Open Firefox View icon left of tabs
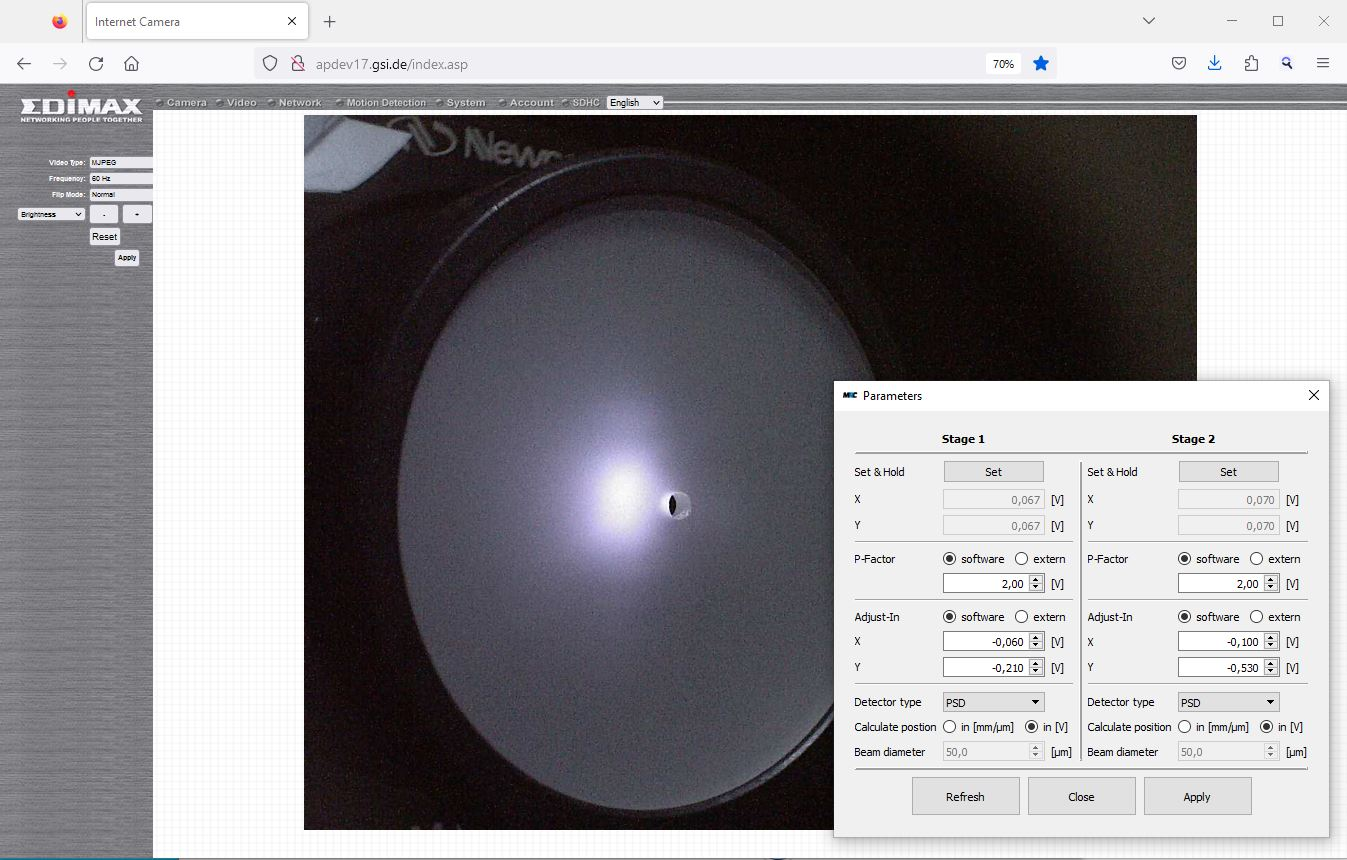Screen dimensions: 1347x860 coord(60,21)
